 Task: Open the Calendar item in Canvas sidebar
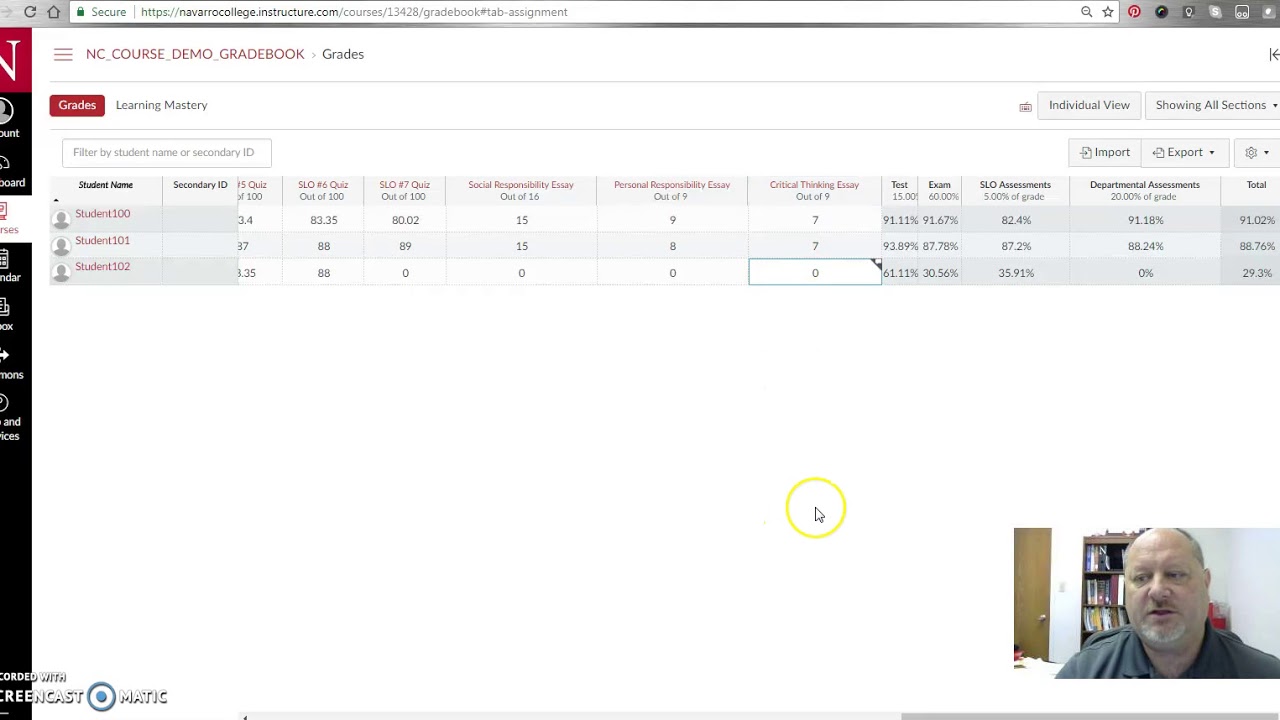click(x=8, y=267)
